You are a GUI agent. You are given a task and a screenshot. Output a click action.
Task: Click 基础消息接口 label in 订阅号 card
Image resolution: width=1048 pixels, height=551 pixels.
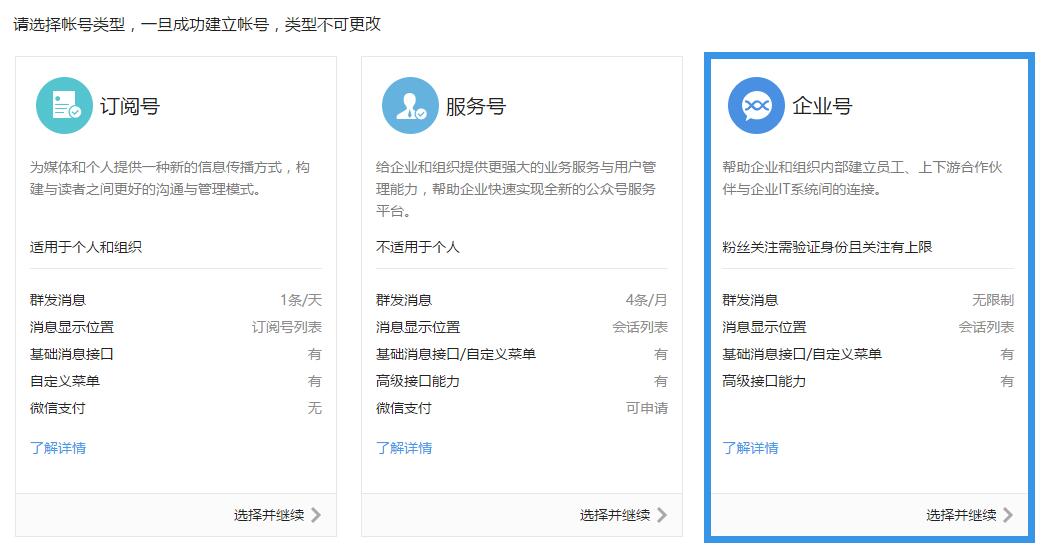[72, 354]
